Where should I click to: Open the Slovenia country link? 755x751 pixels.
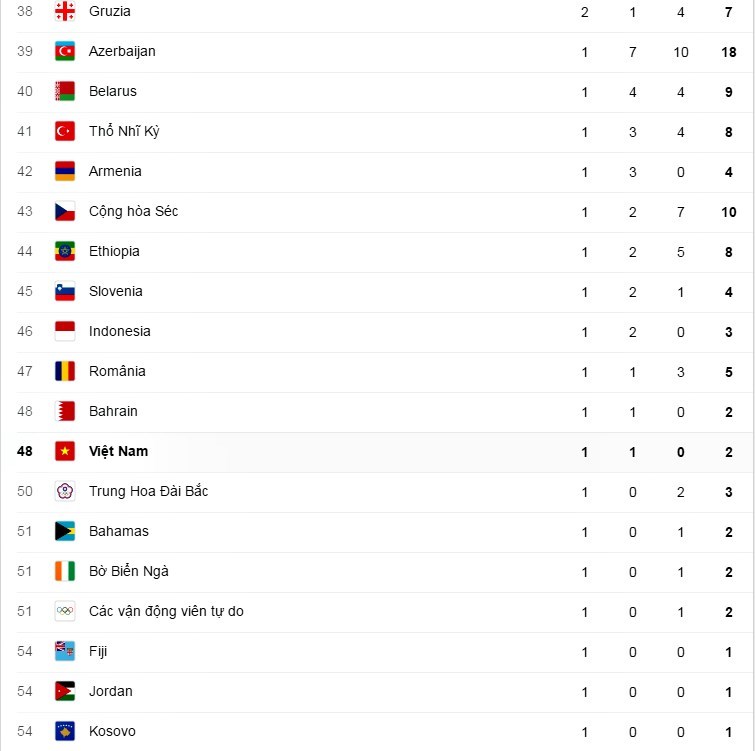pyautogui.click(x=115, y=291)
